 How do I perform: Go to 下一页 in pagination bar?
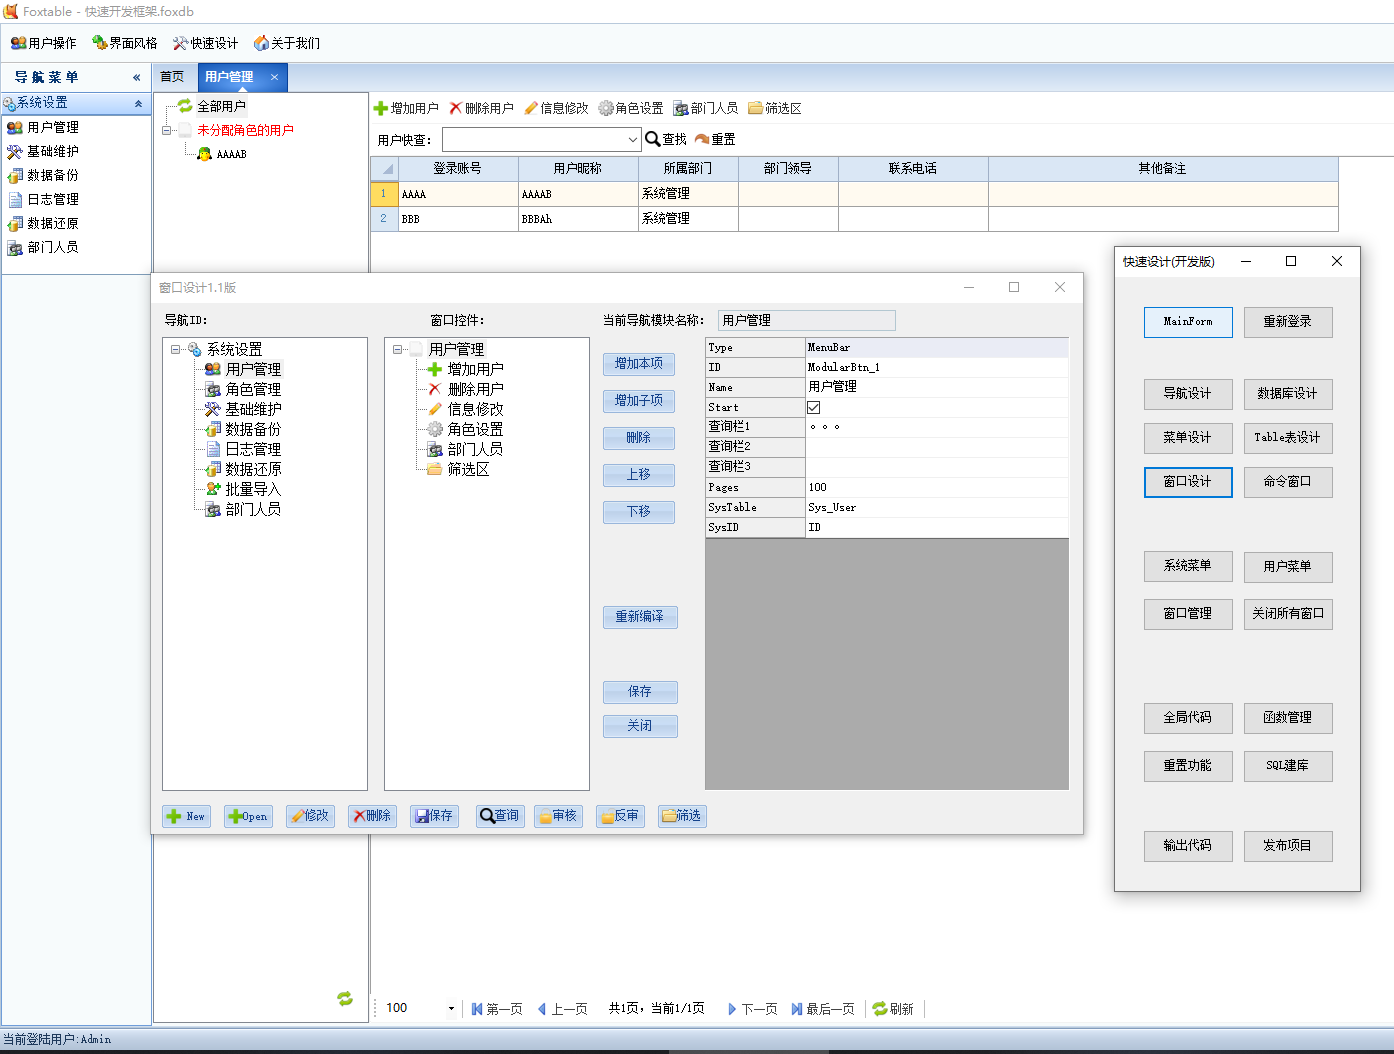point(753,1009)
